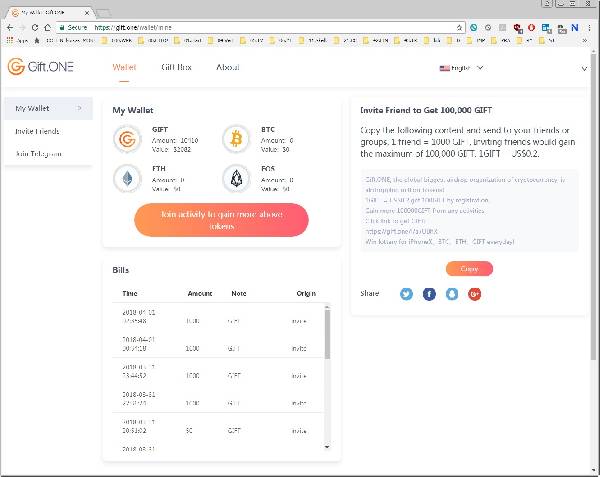The image size is (600, 477).
Task: Click the invite message text box
Action: (469, 211)
